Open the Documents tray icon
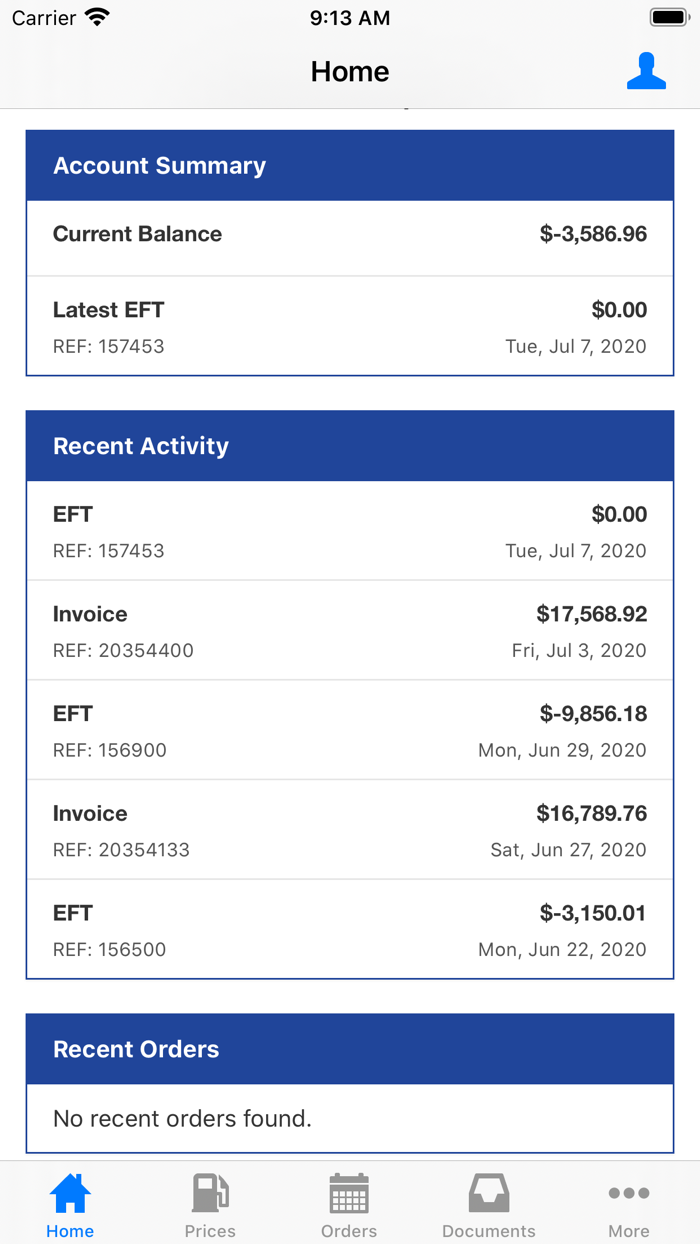The image size is (700, 1244). pyautogui.click(x=489, y=1194)
